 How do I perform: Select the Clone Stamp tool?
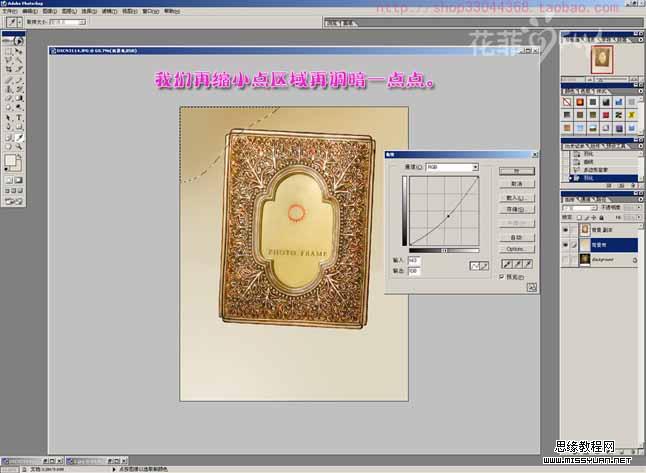pyautogui.click(x=8, y=89)
